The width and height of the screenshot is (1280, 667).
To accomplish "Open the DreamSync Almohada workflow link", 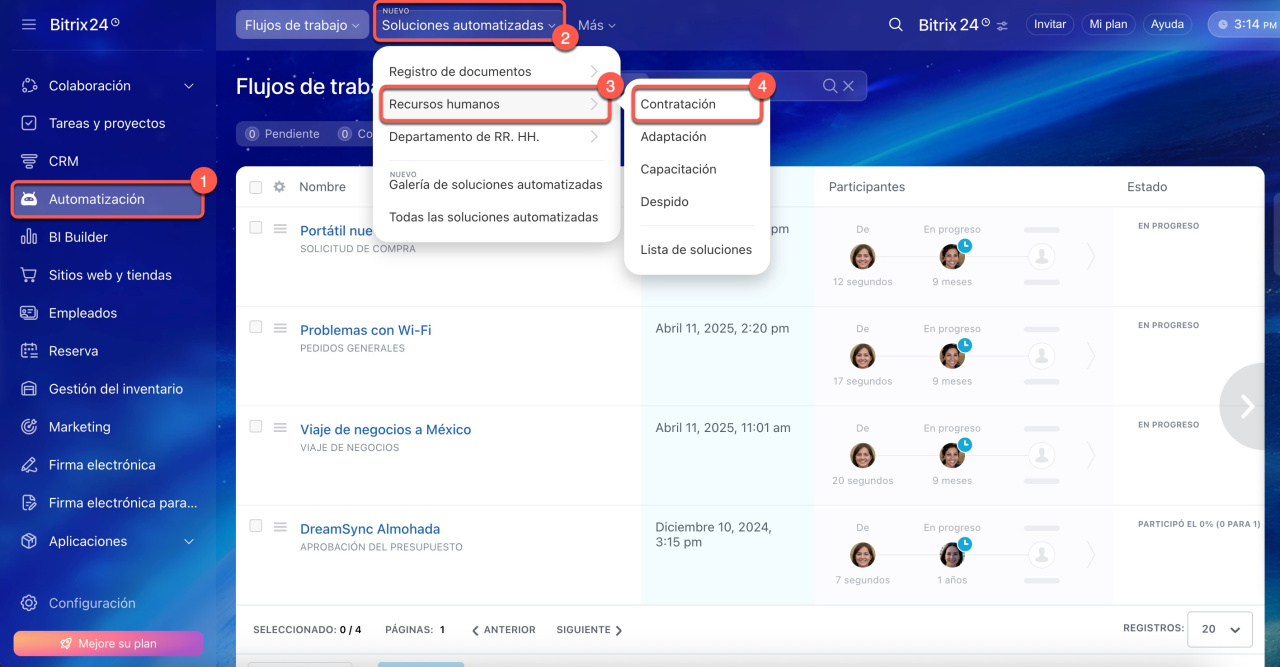I will (370, 529).
